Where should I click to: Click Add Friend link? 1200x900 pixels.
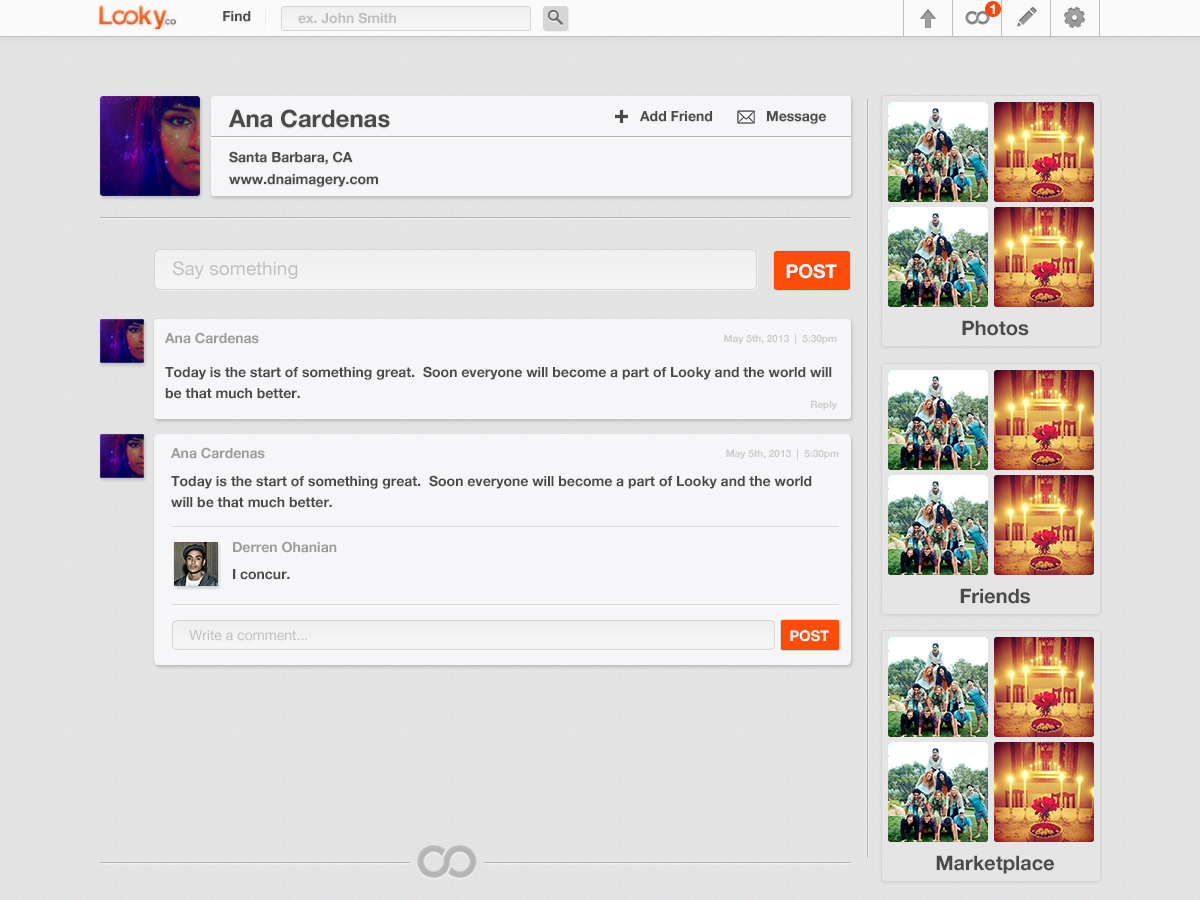click(676, 117)
